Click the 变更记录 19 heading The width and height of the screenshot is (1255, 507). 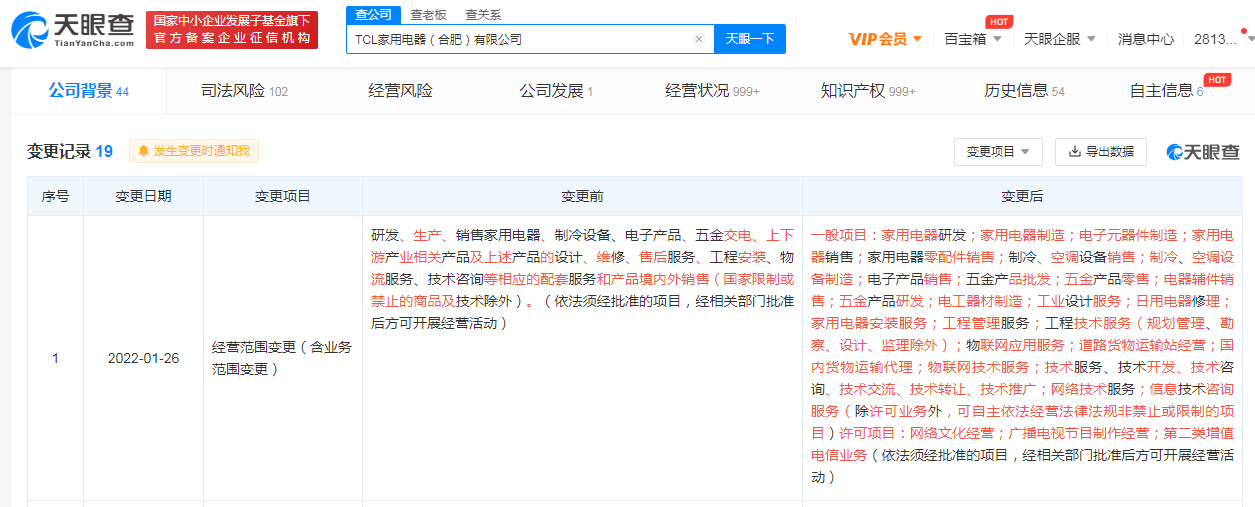[x=70, y=151]
